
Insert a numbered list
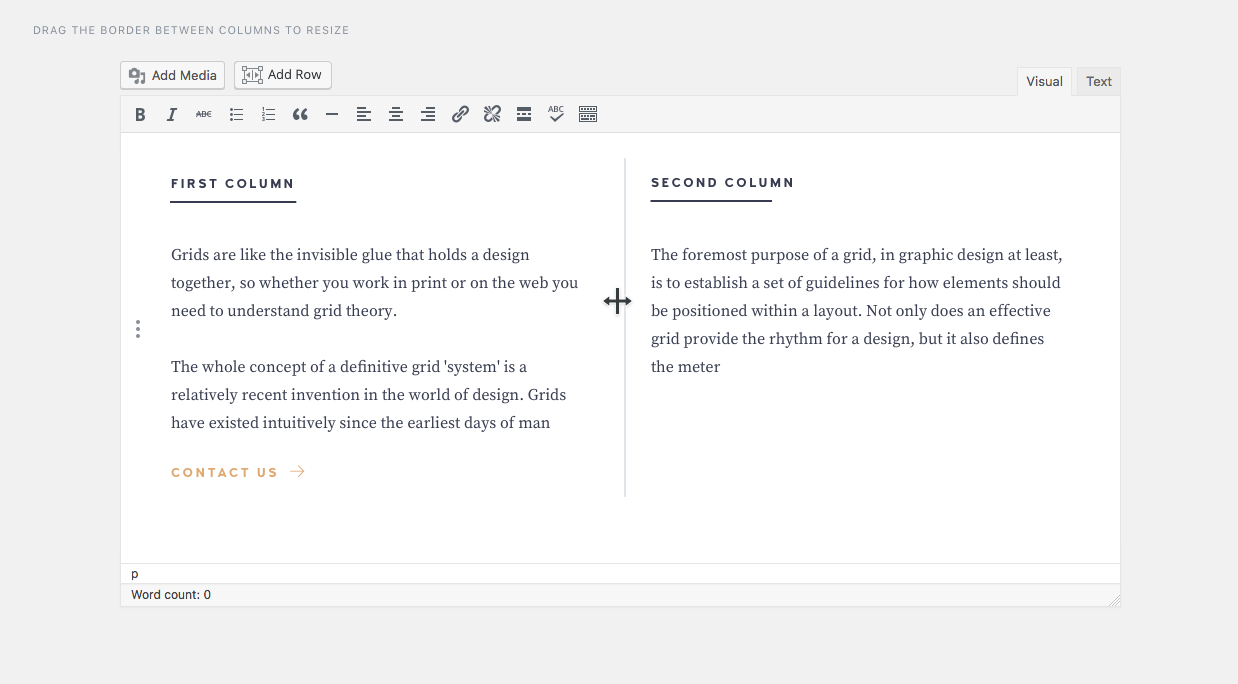pos(268,115)
